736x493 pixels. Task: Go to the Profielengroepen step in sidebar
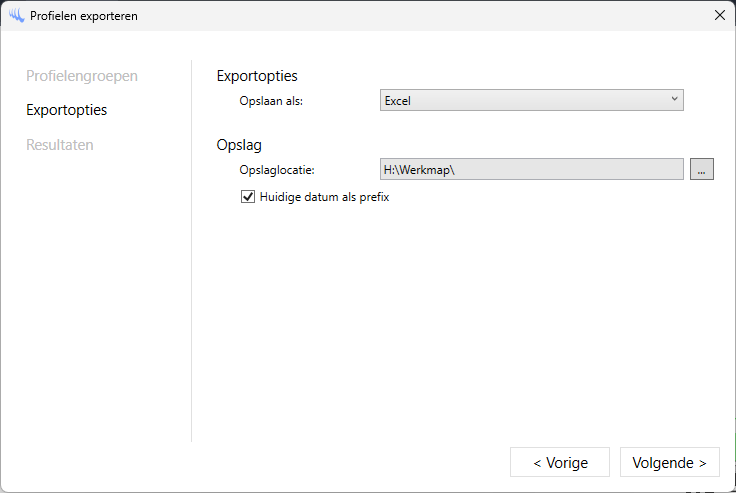click(x=82, y=76)
